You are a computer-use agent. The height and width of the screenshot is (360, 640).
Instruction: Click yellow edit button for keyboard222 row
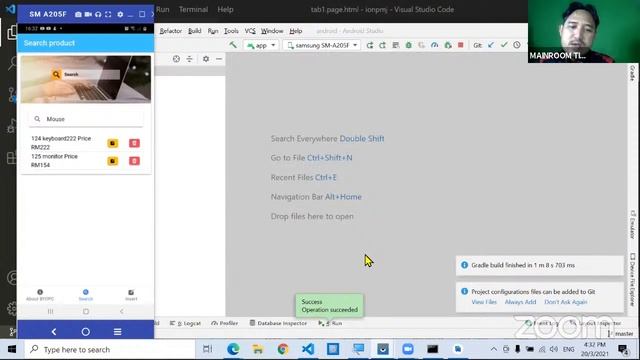(x=113, y=143)
